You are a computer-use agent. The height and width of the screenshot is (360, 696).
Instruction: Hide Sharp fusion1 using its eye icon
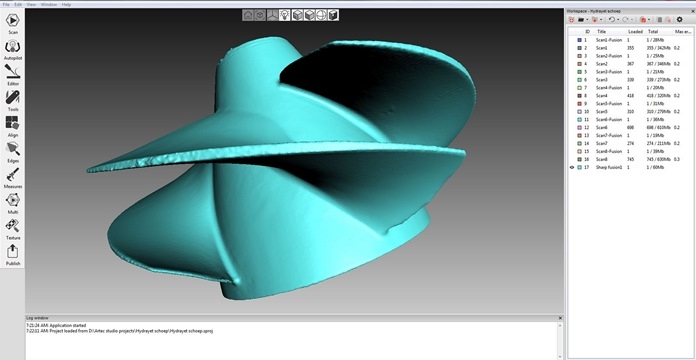tap(572, 167)
